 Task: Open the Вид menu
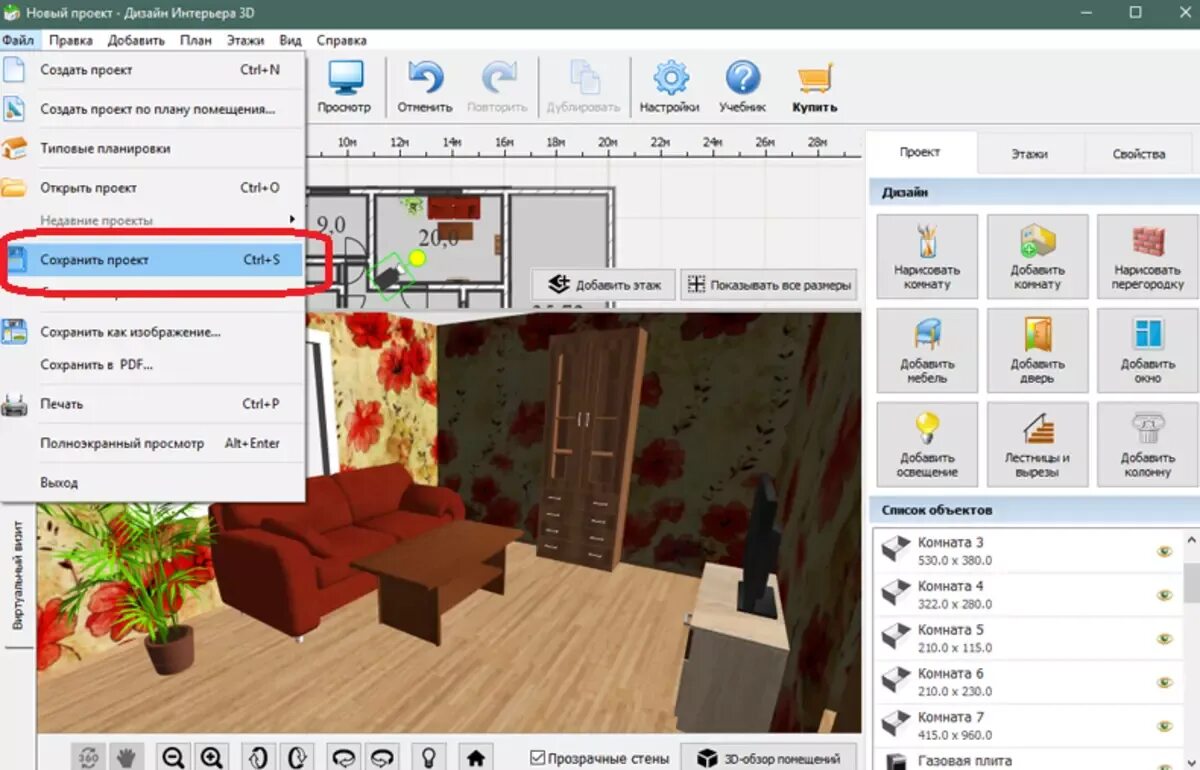[x=290, y=40]
